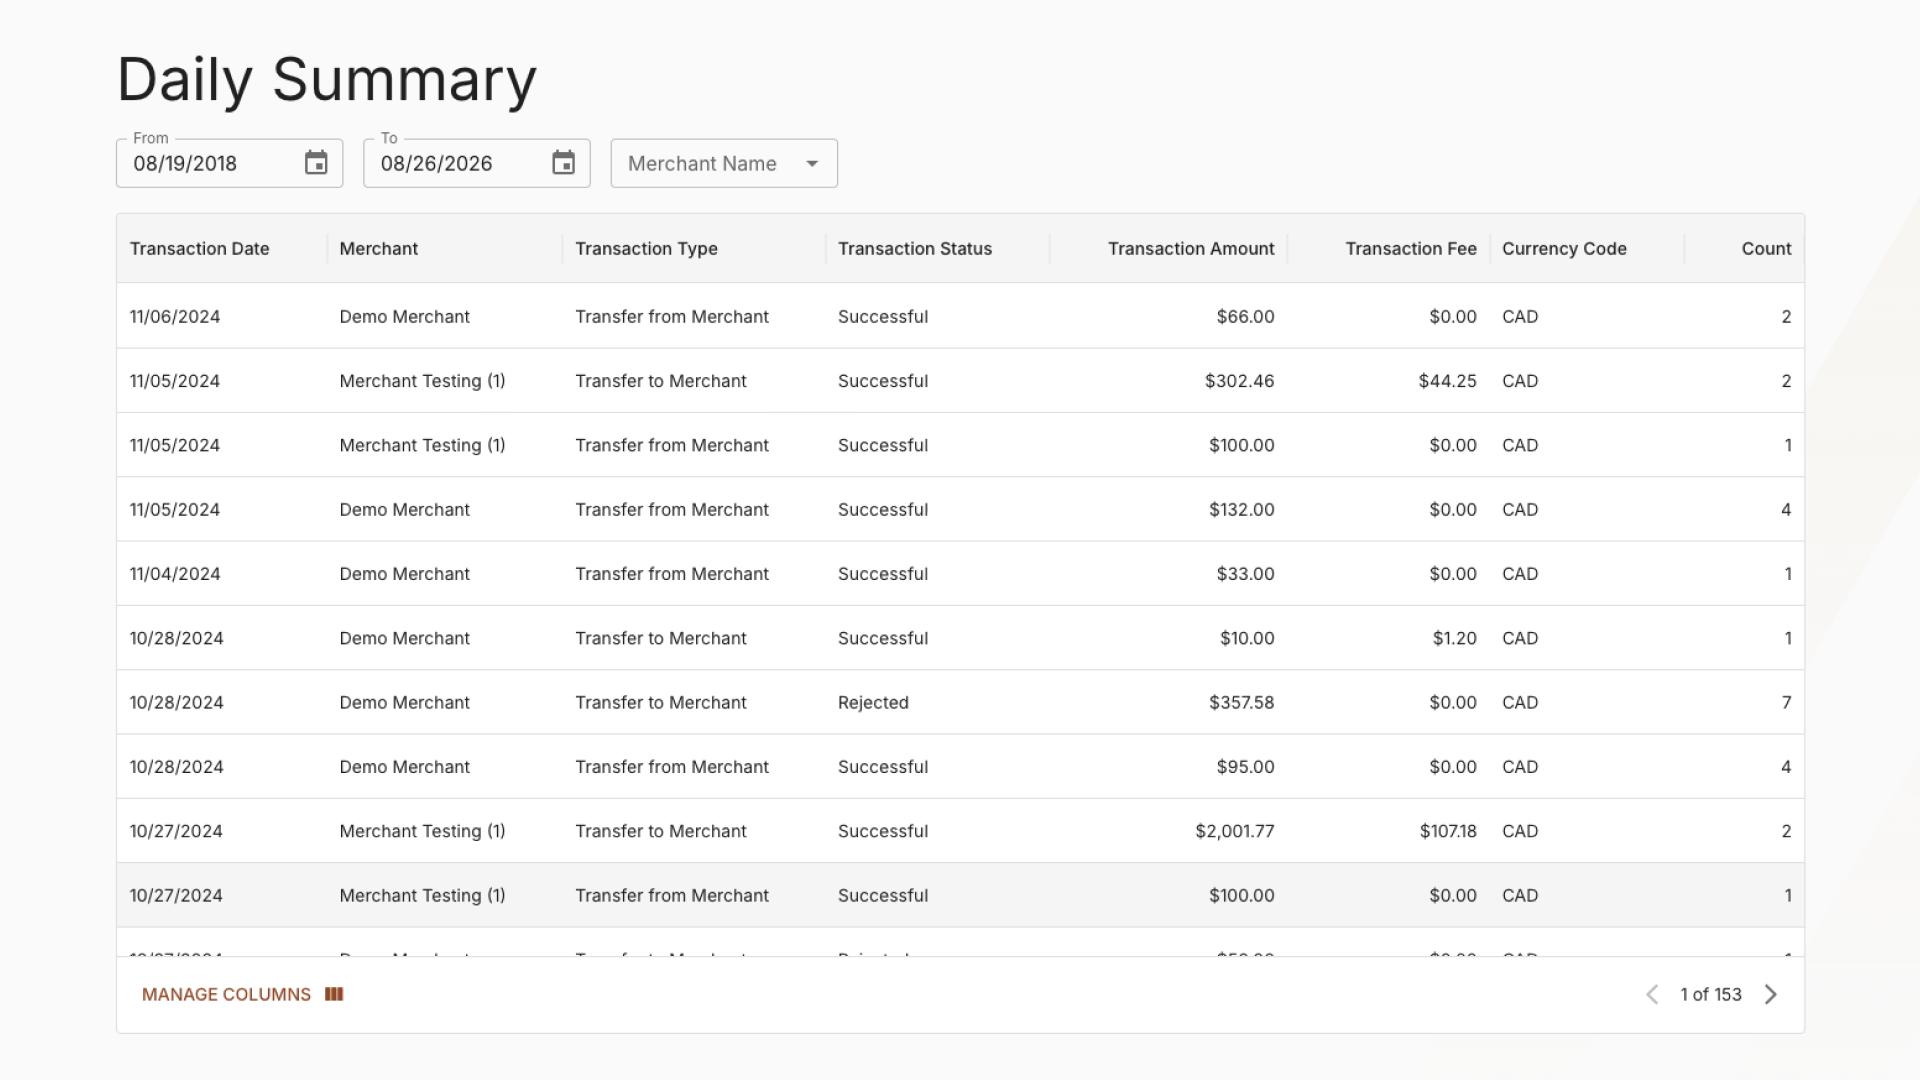Select the 11/06/2024 Demo Merchant row

click(960, 316)
